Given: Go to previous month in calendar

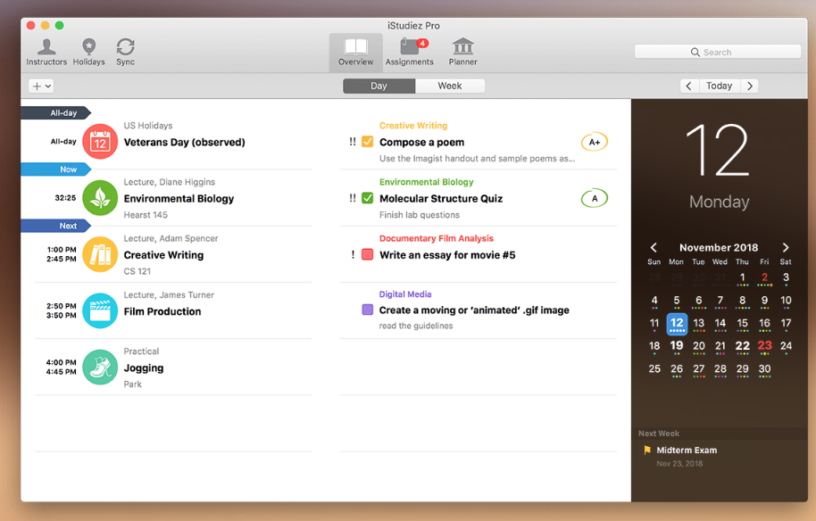Looking at the screenshot, I should coord(654,247).
